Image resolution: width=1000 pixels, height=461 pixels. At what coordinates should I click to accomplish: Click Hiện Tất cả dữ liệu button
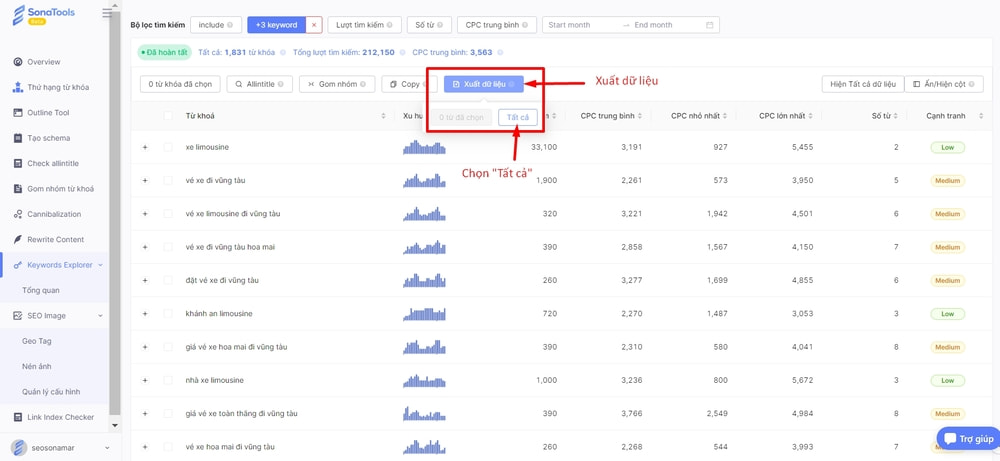click(x=863, y=84)
